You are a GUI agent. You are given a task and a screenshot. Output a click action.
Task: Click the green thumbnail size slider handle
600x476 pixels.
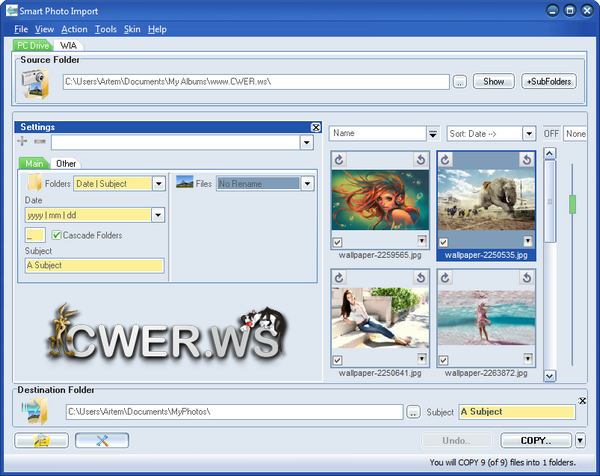(x=573, y=203)
